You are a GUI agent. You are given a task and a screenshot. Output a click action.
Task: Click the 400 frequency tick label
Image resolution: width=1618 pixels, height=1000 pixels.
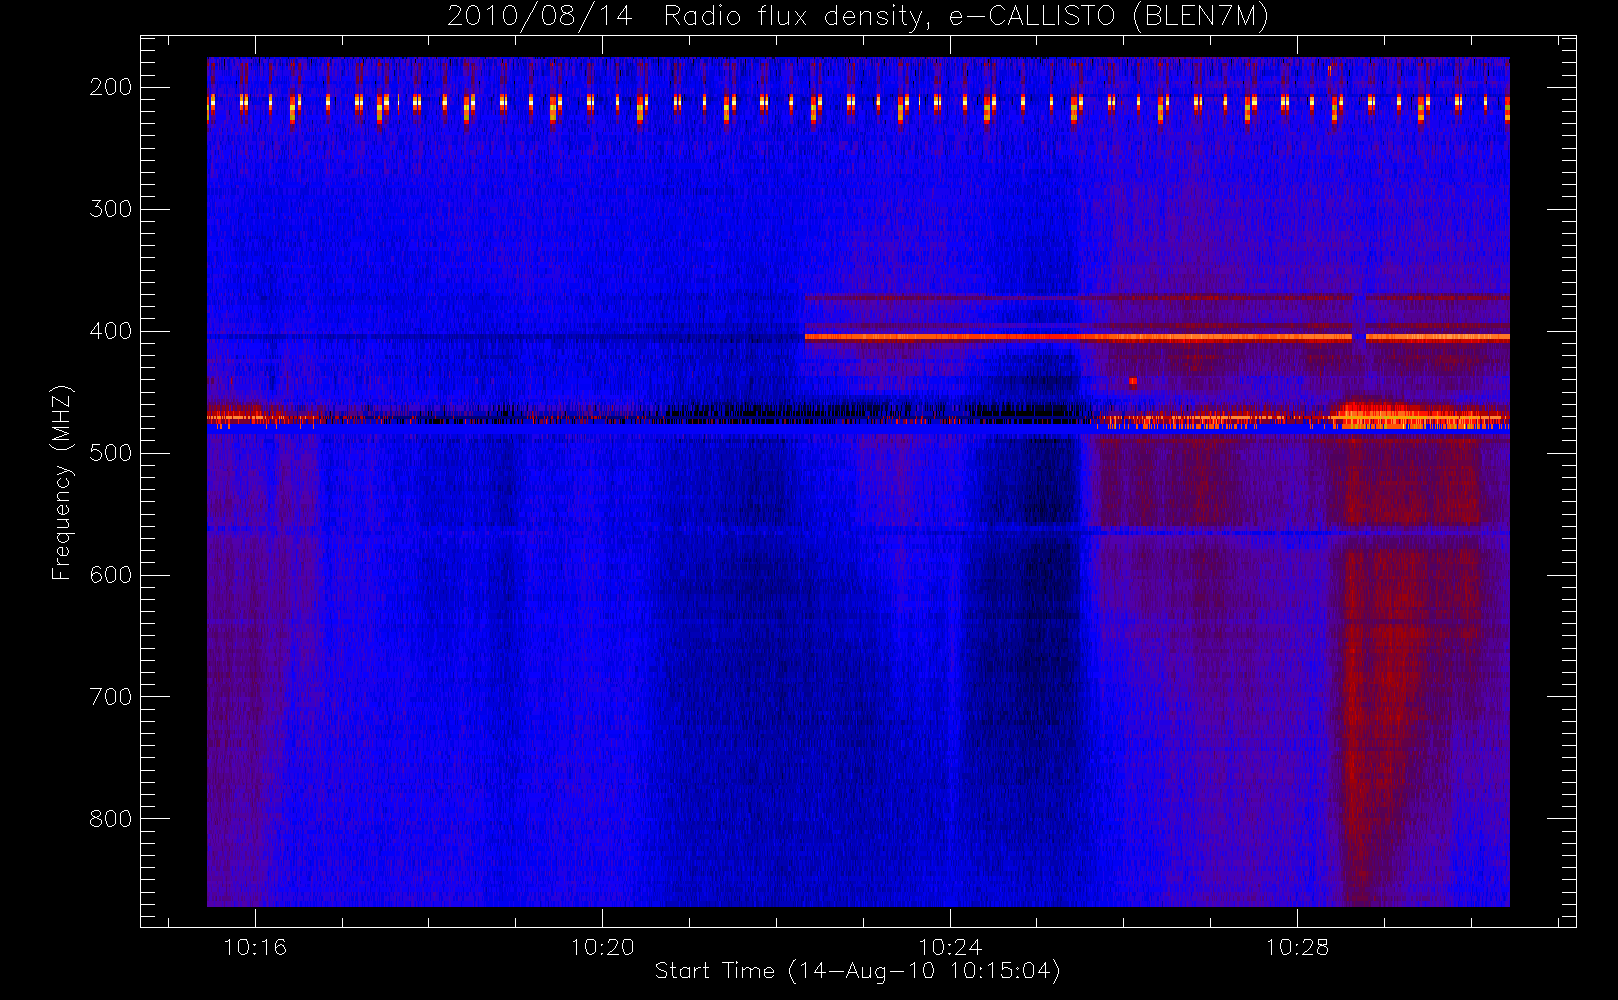[x=111, y=331]
